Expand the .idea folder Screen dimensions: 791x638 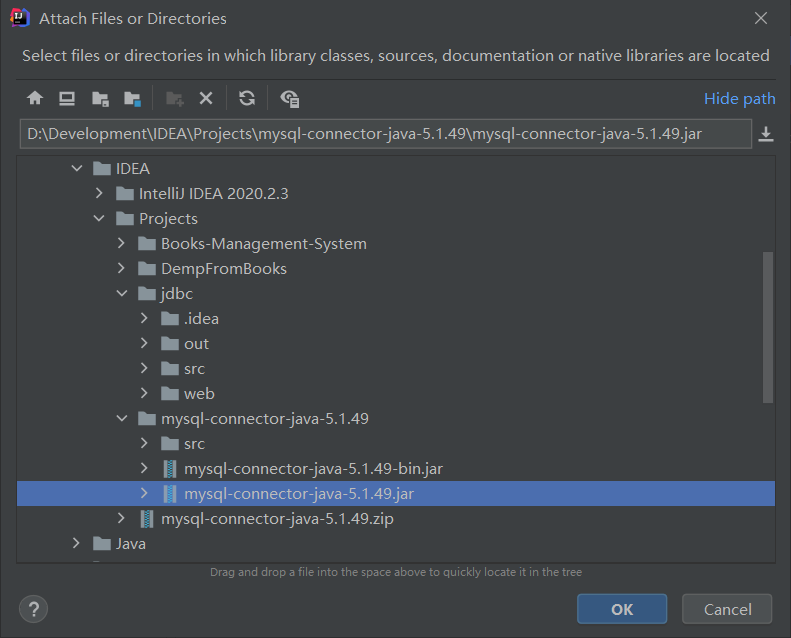(x=144, y=318)
